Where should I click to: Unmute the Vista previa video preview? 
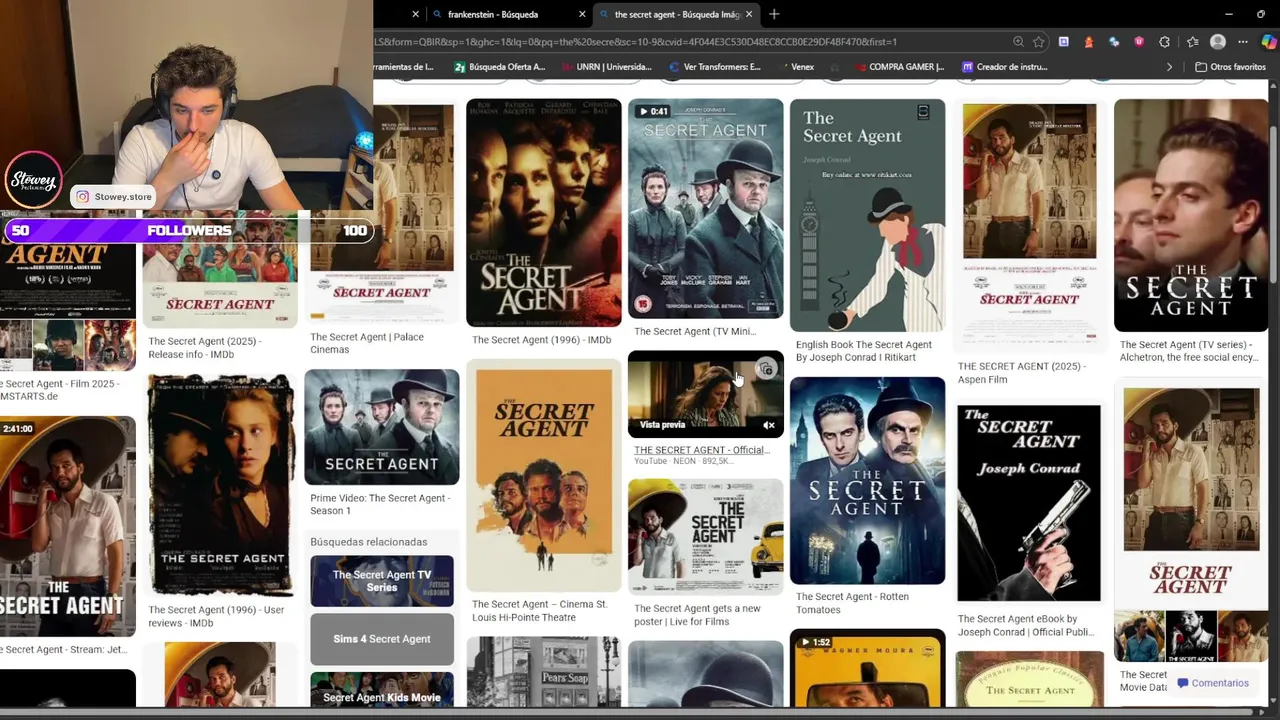click(x=768, y=425)
